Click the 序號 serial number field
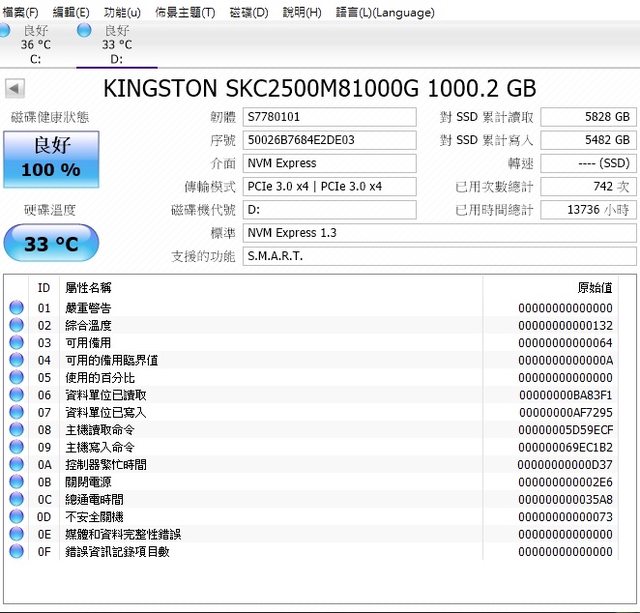The height and width of the screenshot is (613, 640). (329, 140)
